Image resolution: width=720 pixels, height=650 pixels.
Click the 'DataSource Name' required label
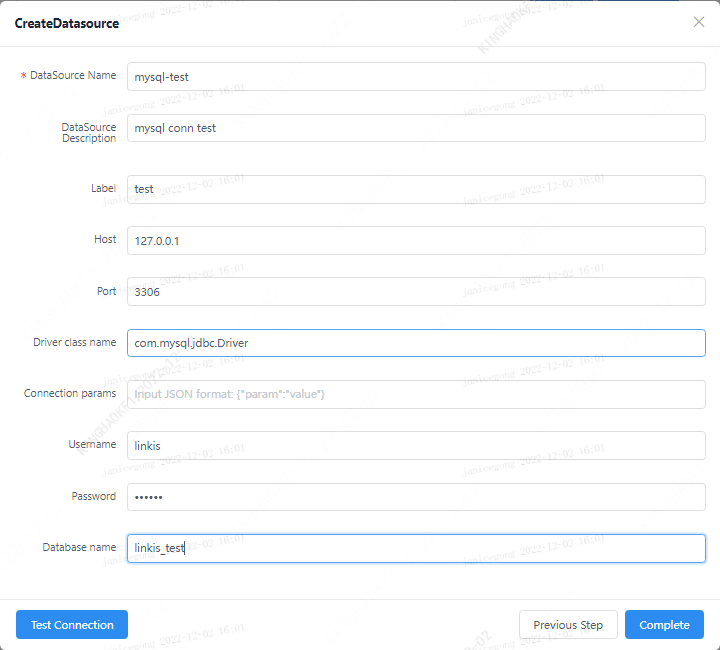(x=73, y=76)
